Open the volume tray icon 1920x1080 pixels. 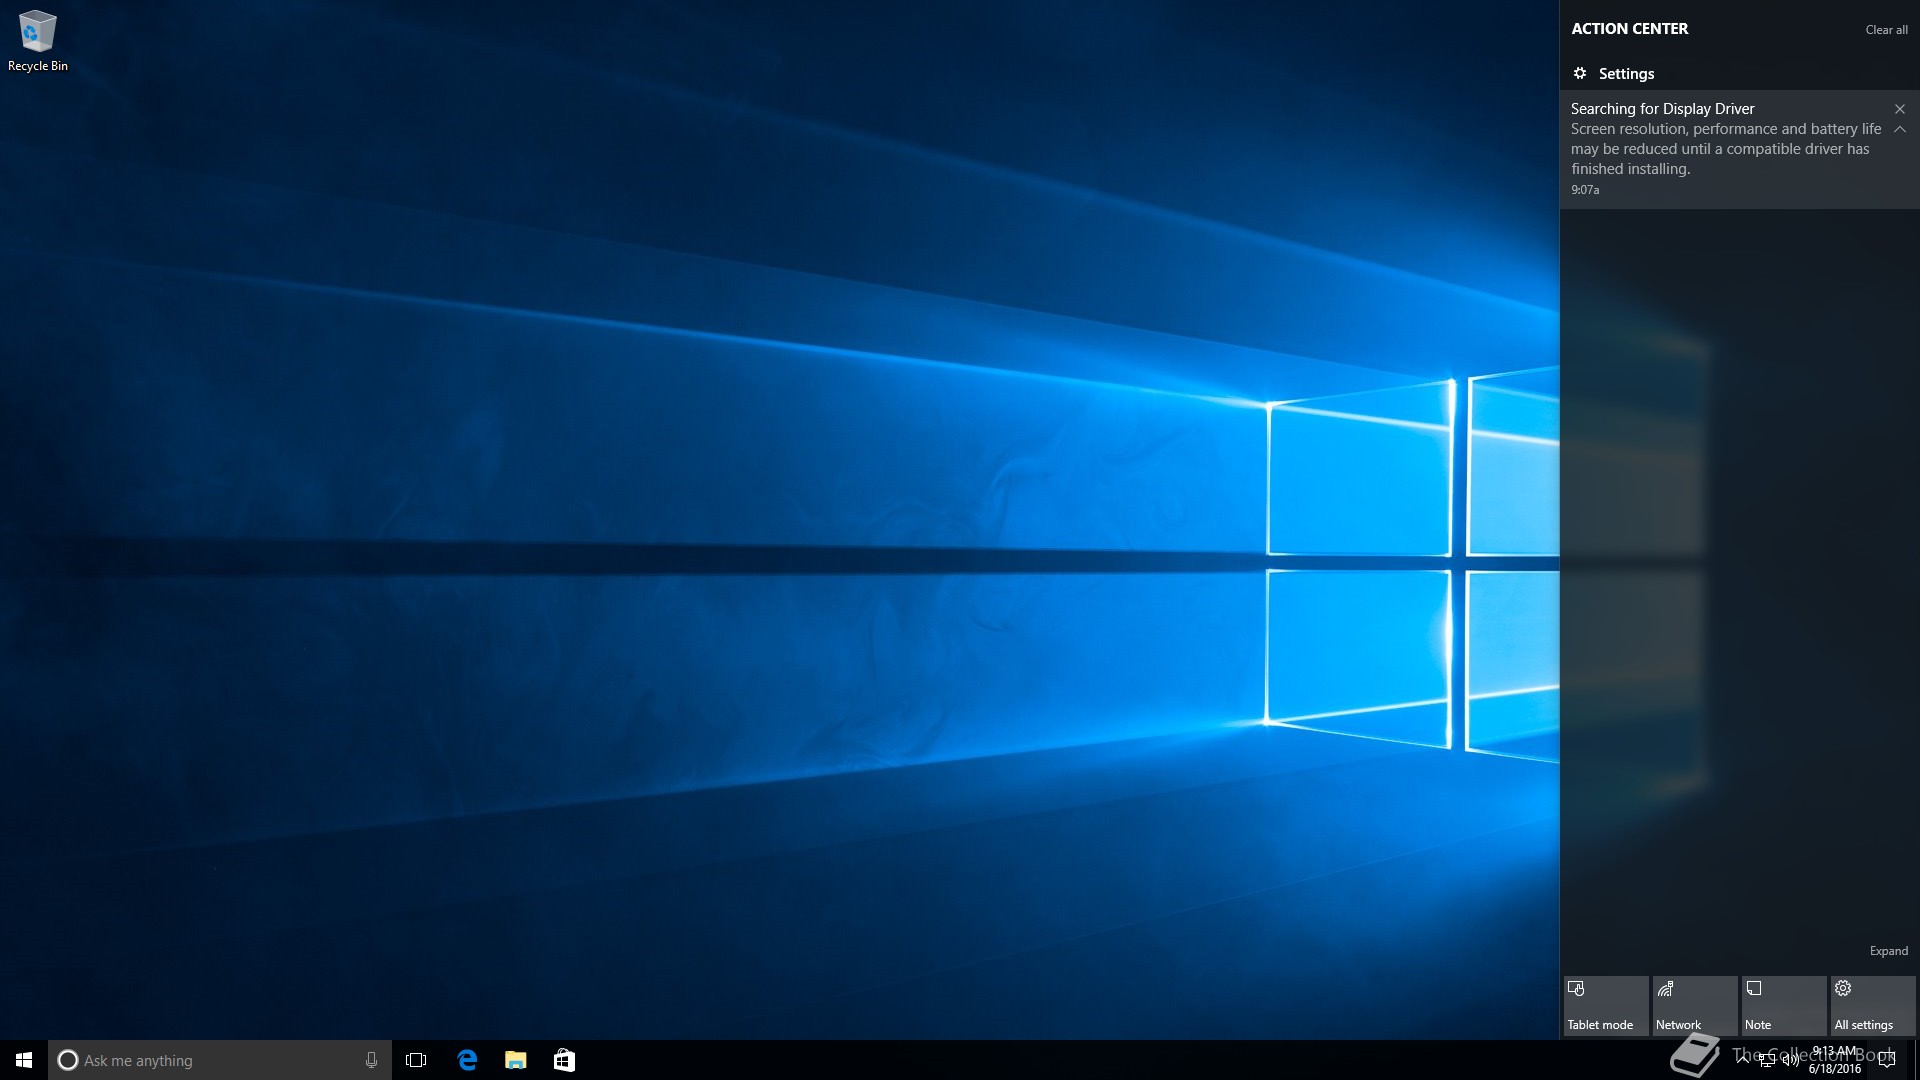[1790, 1060]
